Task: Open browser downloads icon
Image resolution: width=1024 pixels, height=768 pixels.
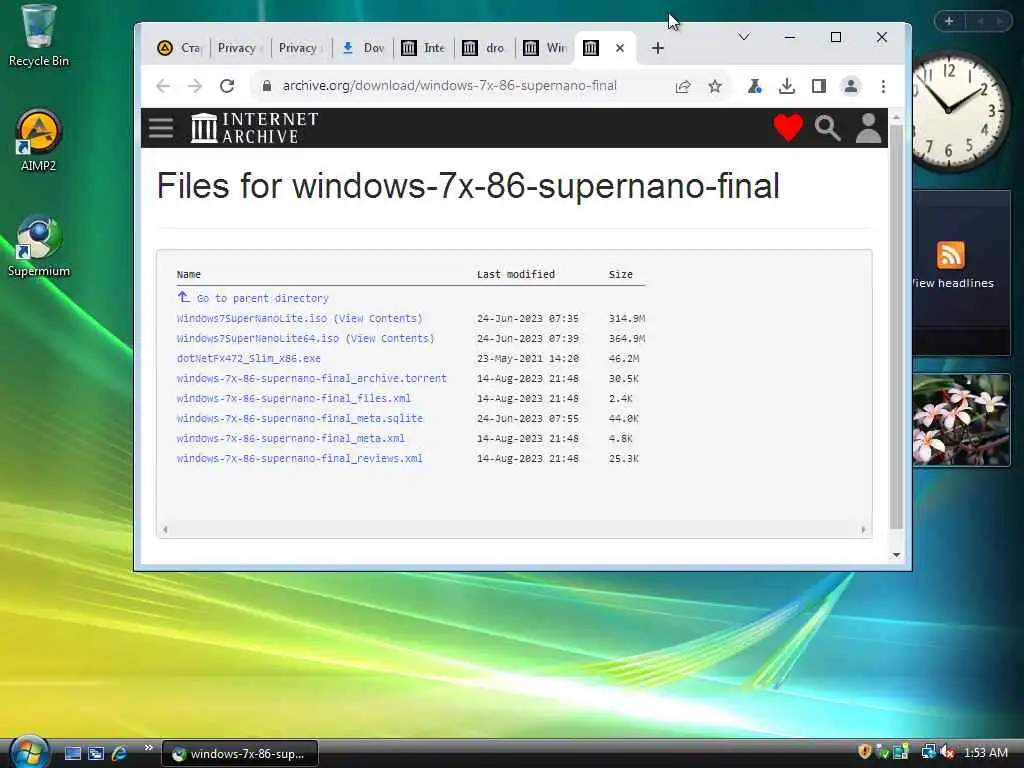Action: (x=787, y=86)
